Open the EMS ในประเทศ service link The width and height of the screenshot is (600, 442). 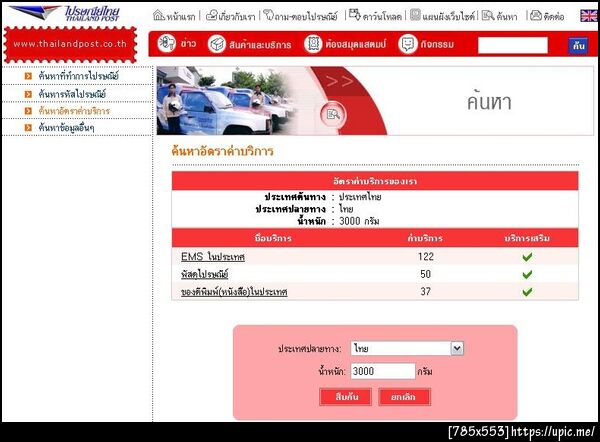tap(213, 256)
